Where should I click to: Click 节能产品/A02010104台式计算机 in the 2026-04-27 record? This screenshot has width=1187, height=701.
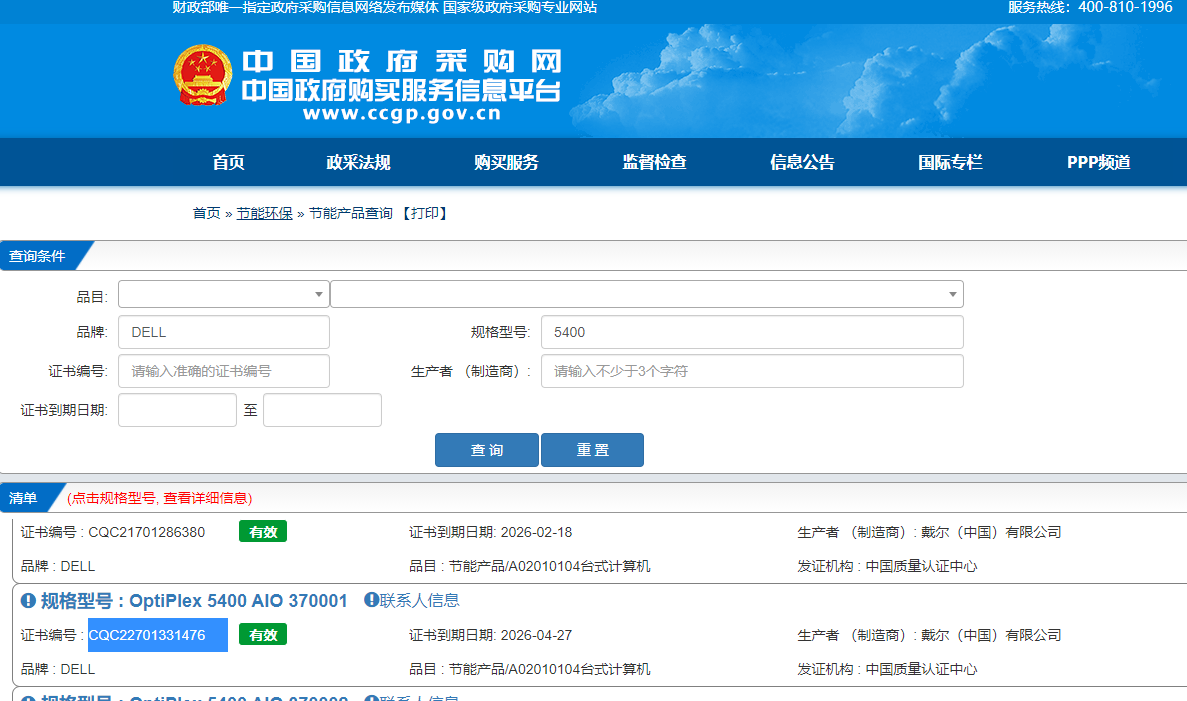tap(550, 669)
